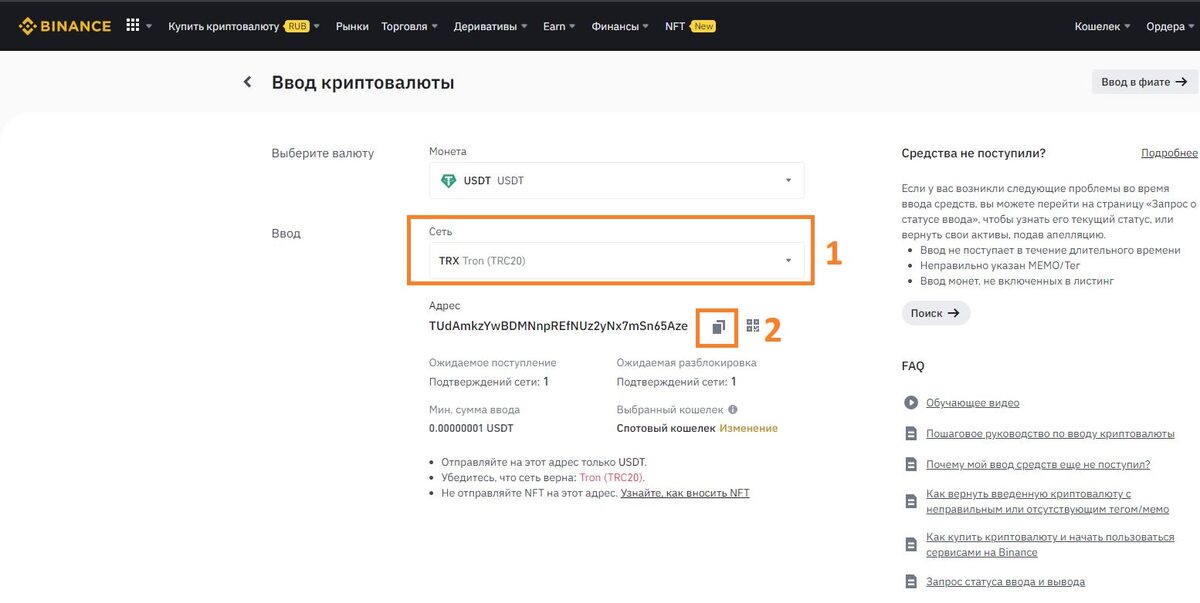The image size is (1200, 603).
Task: Click document icon beside Как купить криптовалюту
Action: pos(911,545)
